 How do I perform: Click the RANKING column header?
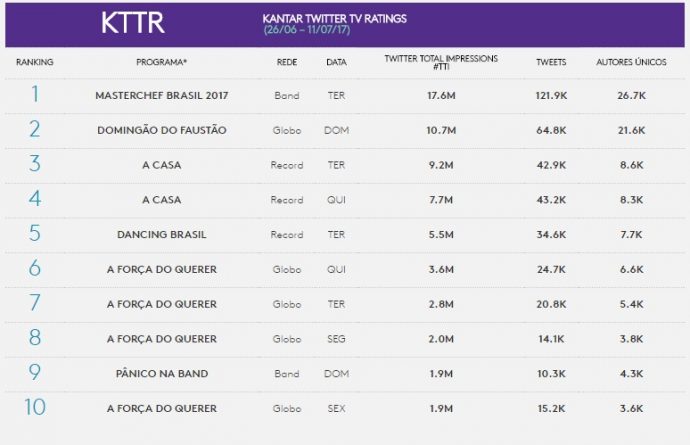(x=35, y=63)
